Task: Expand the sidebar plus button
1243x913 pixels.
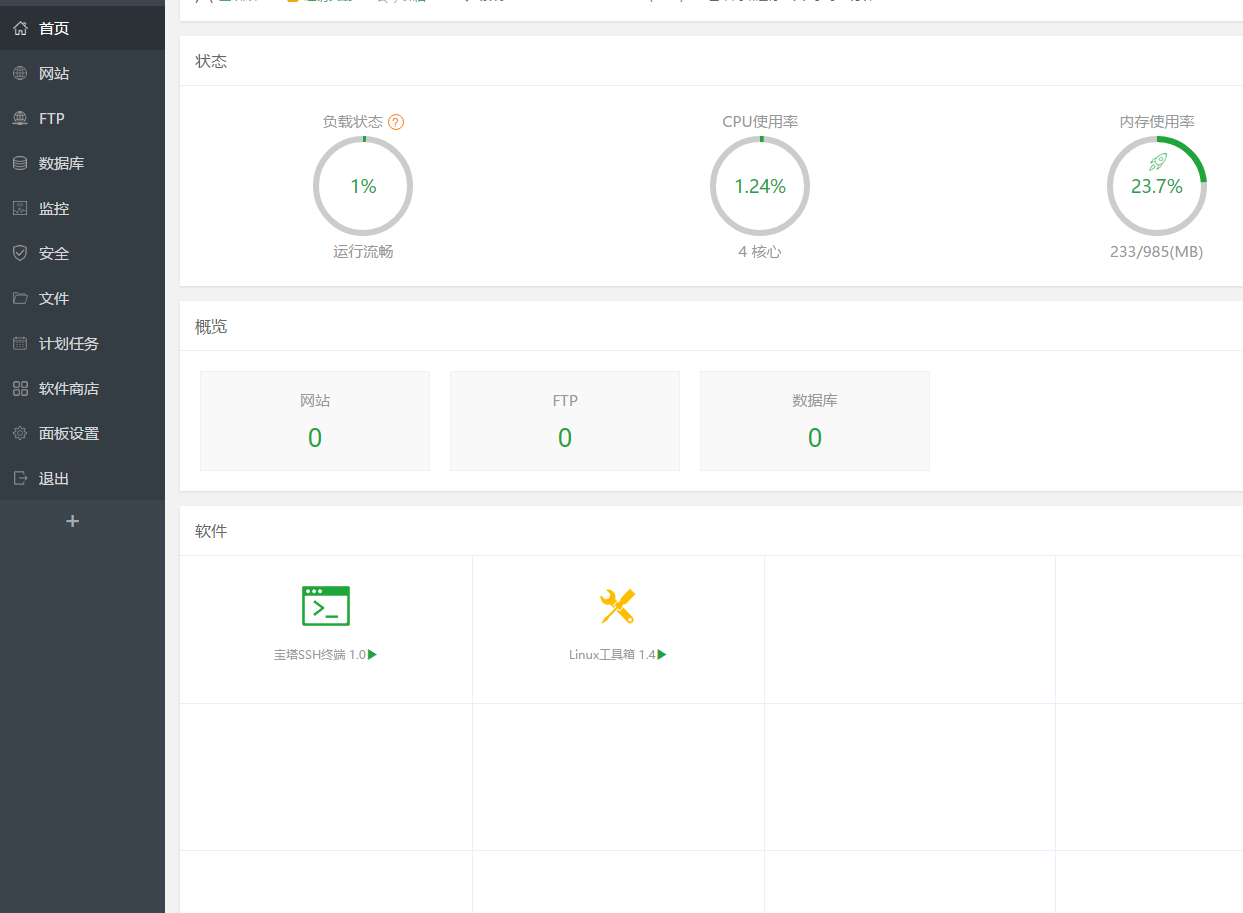Action: [71, 521]
